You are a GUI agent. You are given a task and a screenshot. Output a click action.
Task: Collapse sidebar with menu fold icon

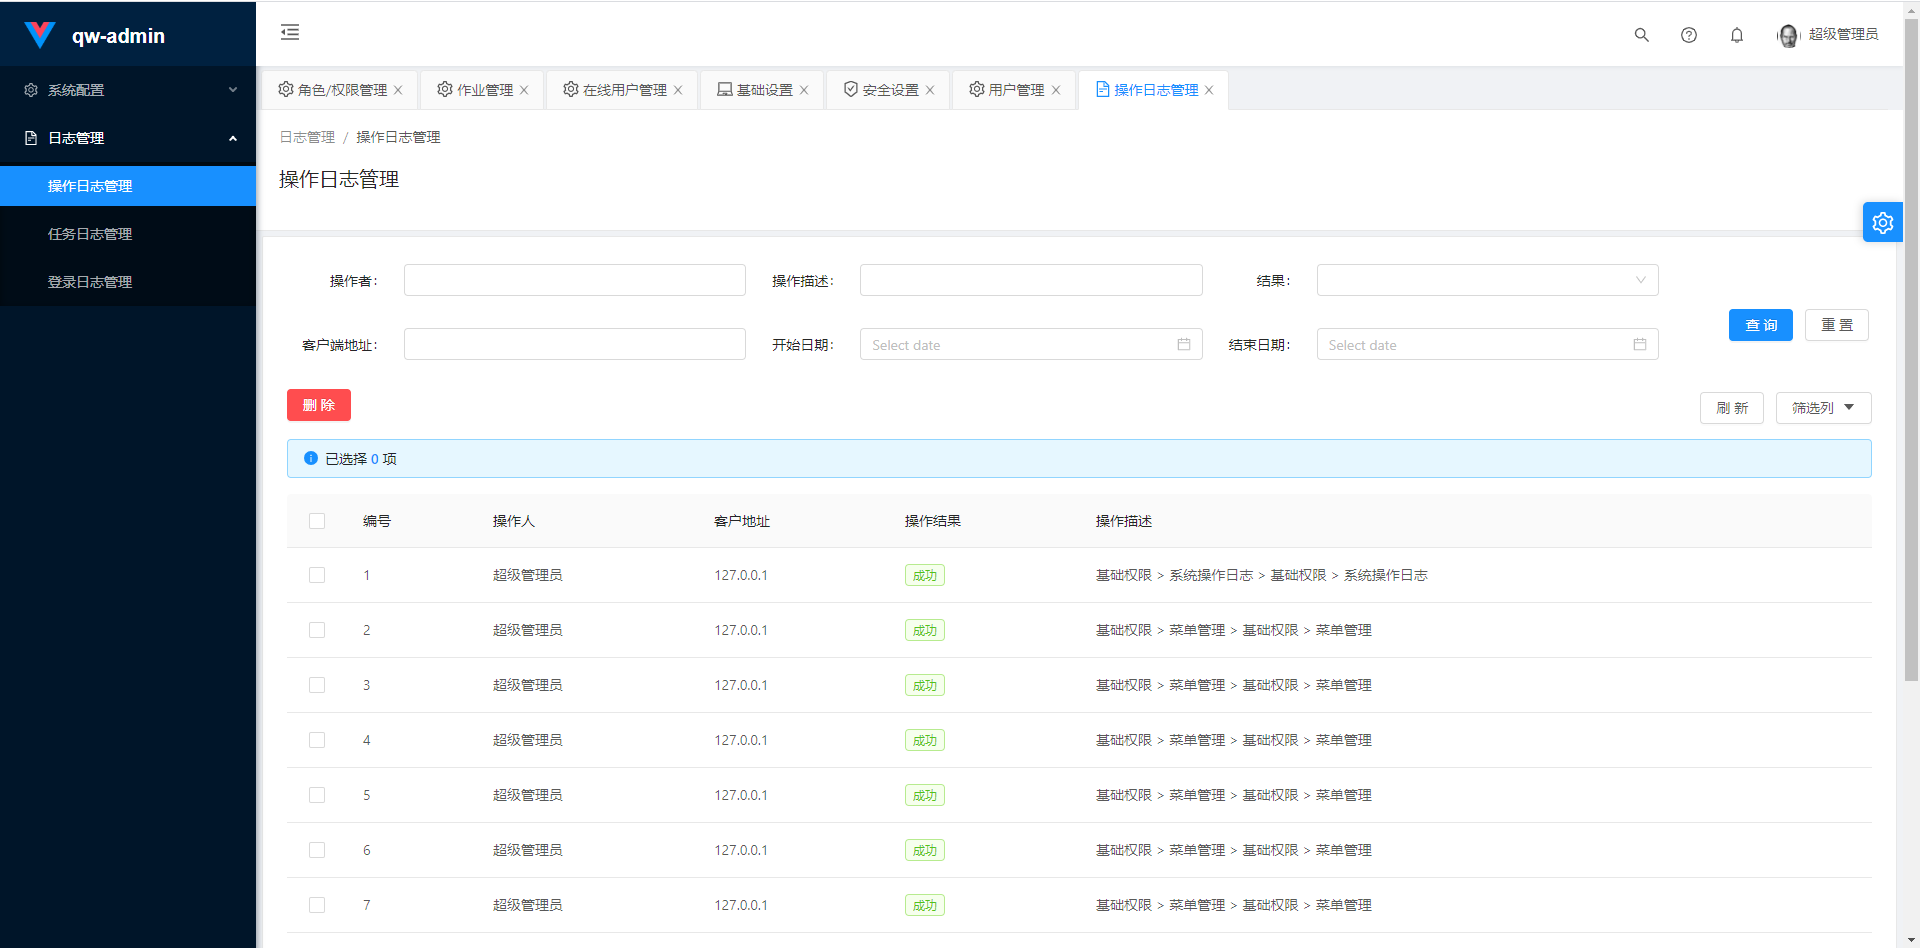(290, 33)
